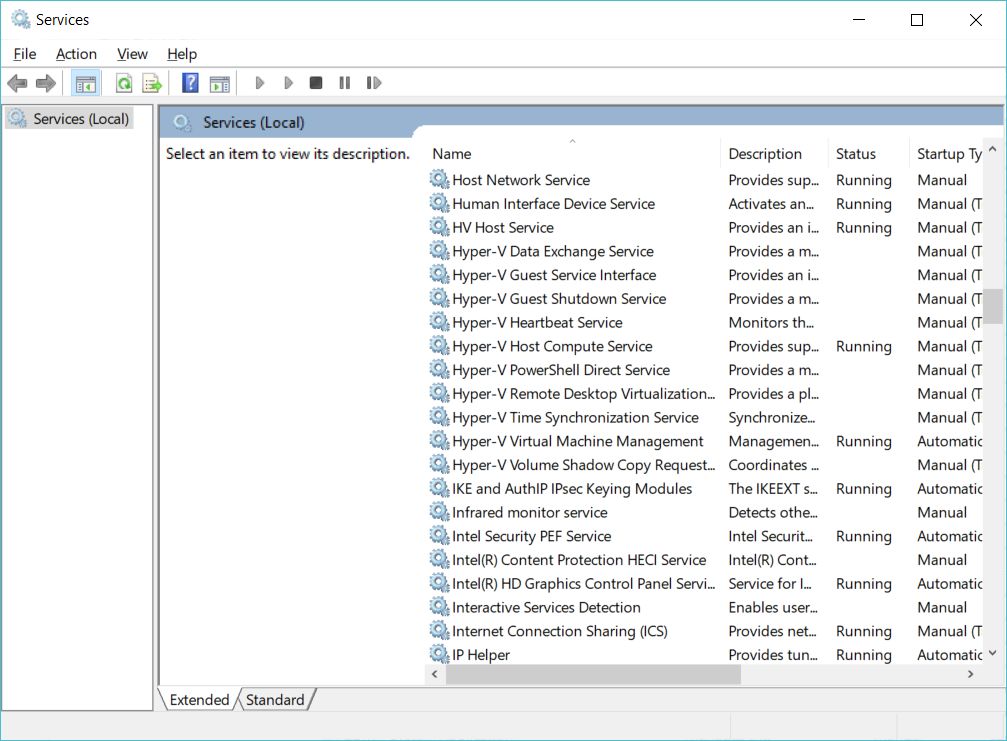This screenshot has height=741, width=1007.
Task: Open the Action menu
Action: coord(76,54)
